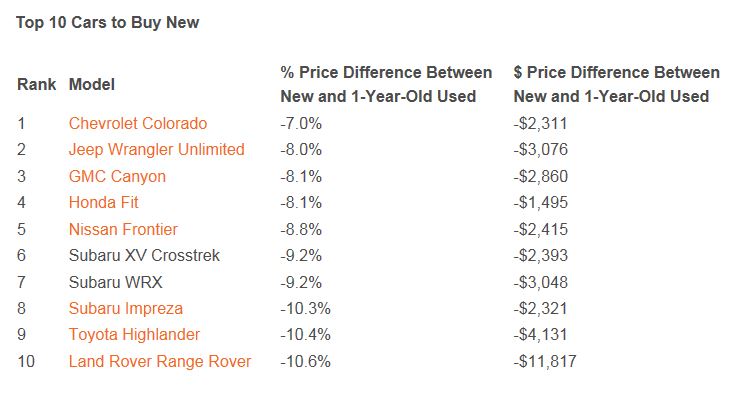Image resolution: width=740 pixels, height=404 pixels.
Task: Click the Jeep Wrangler Unlimited link
Action: (x=156, y=150)
